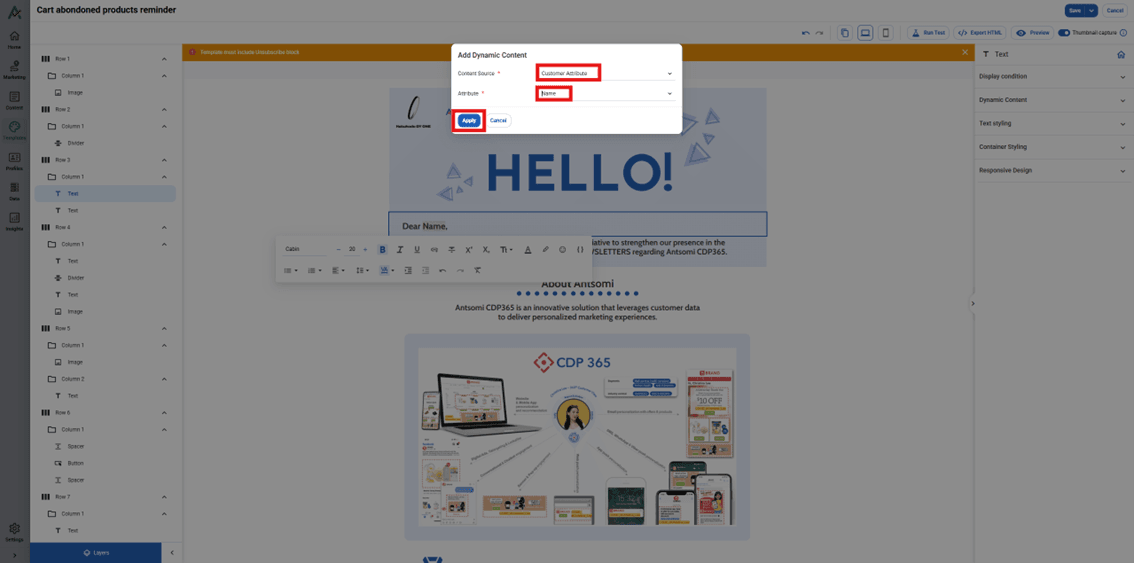Switch to mobile device preview icon
Viewport: 1134px width, 563px height.
[x=886, y=33]
